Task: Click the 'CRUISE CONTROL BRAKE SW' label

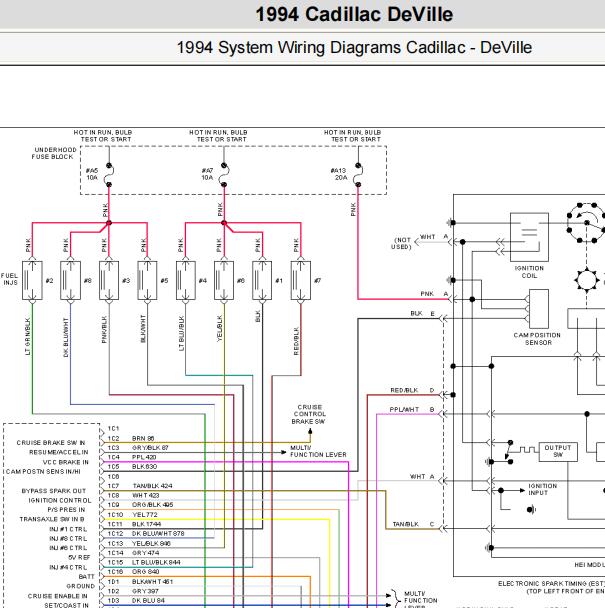Action: [x=309, y=414]
